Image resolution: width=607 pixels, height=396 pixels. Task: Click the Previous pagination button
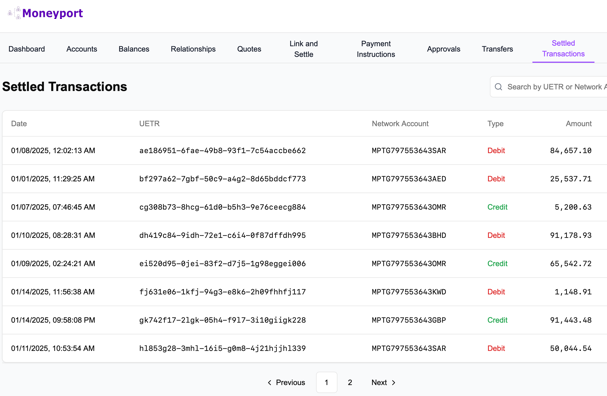pyautogui.click(x=286, y=382)
